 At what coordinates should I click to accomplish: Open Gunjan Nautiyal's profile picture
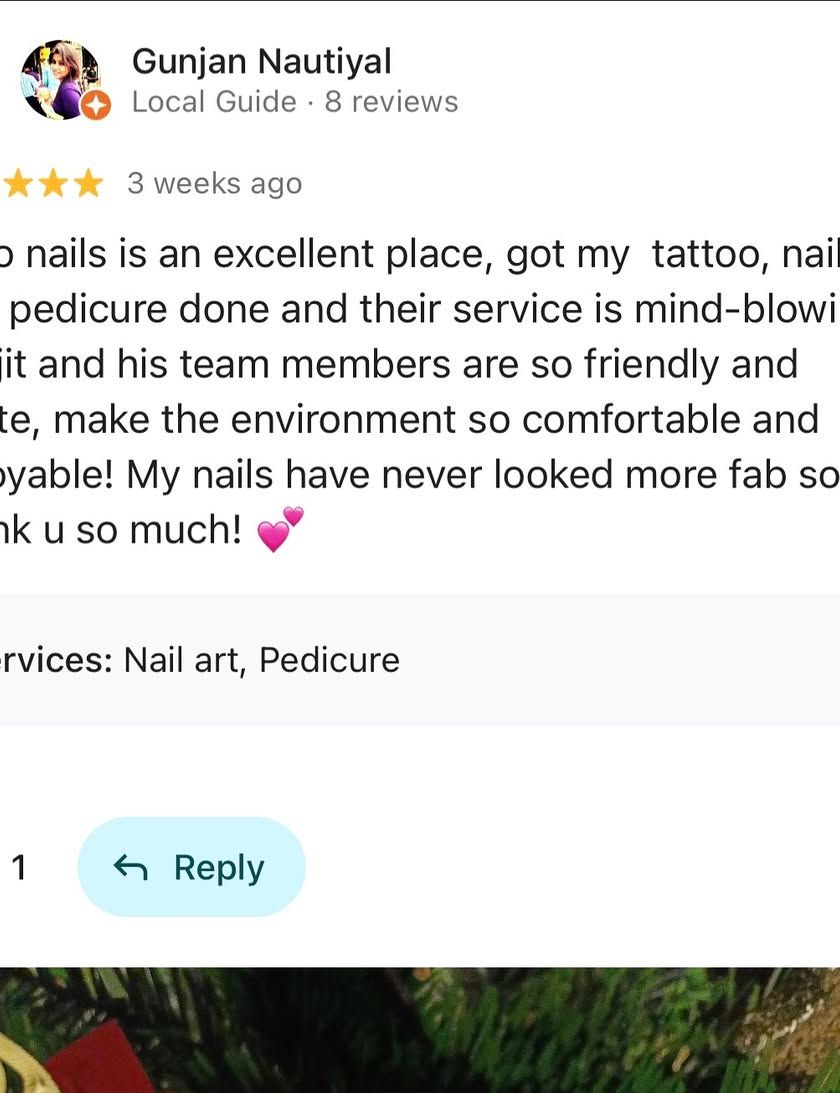58,78
